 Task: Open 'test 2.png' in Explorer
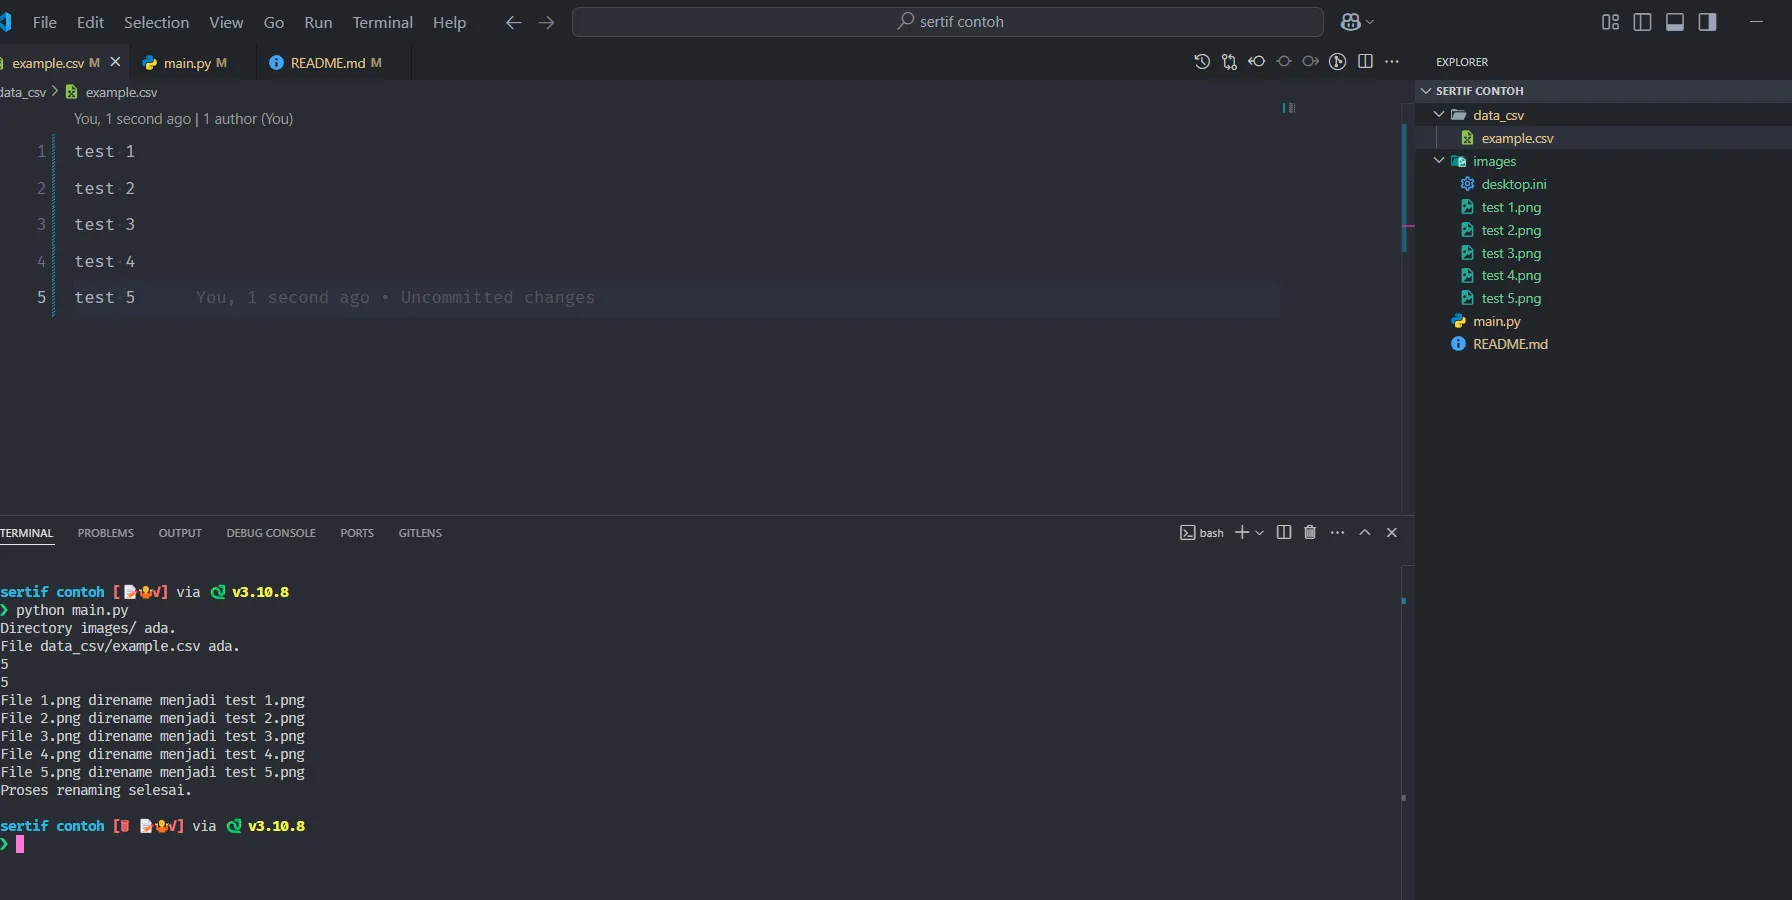(1511, 230)
